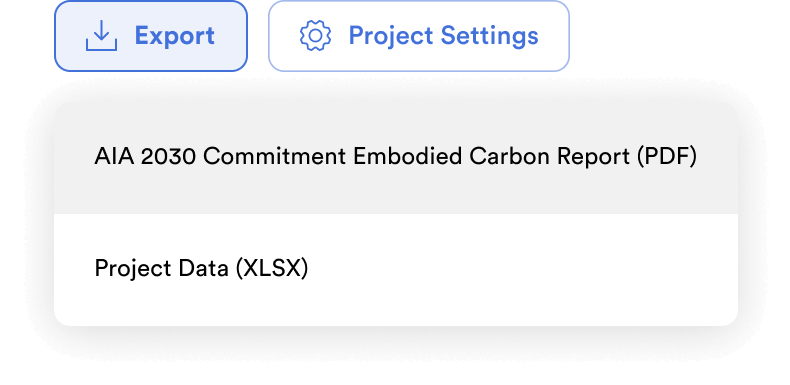
Task: Toggle the blue-highlighted Export button
Action: click(151, 36)
